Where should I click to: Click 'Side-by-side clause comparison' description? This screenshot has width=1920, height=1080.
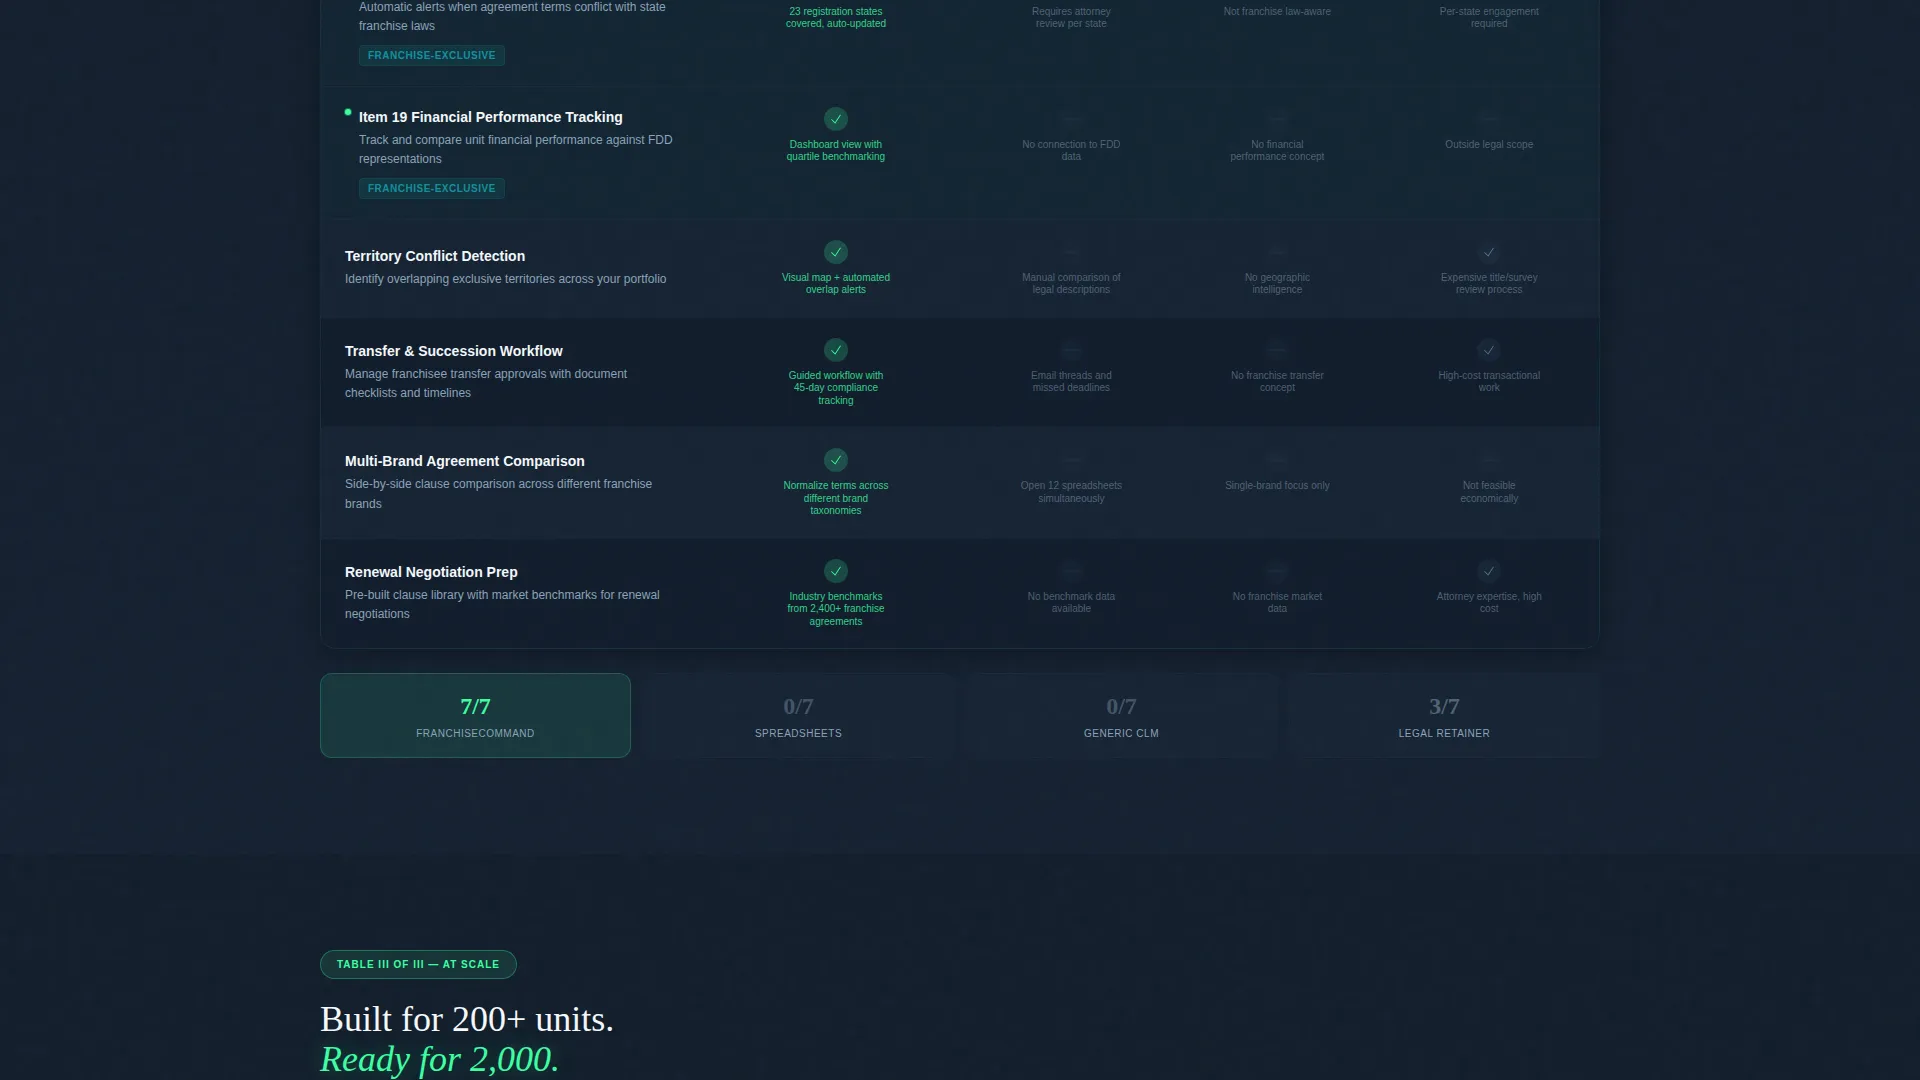point(498,493)
